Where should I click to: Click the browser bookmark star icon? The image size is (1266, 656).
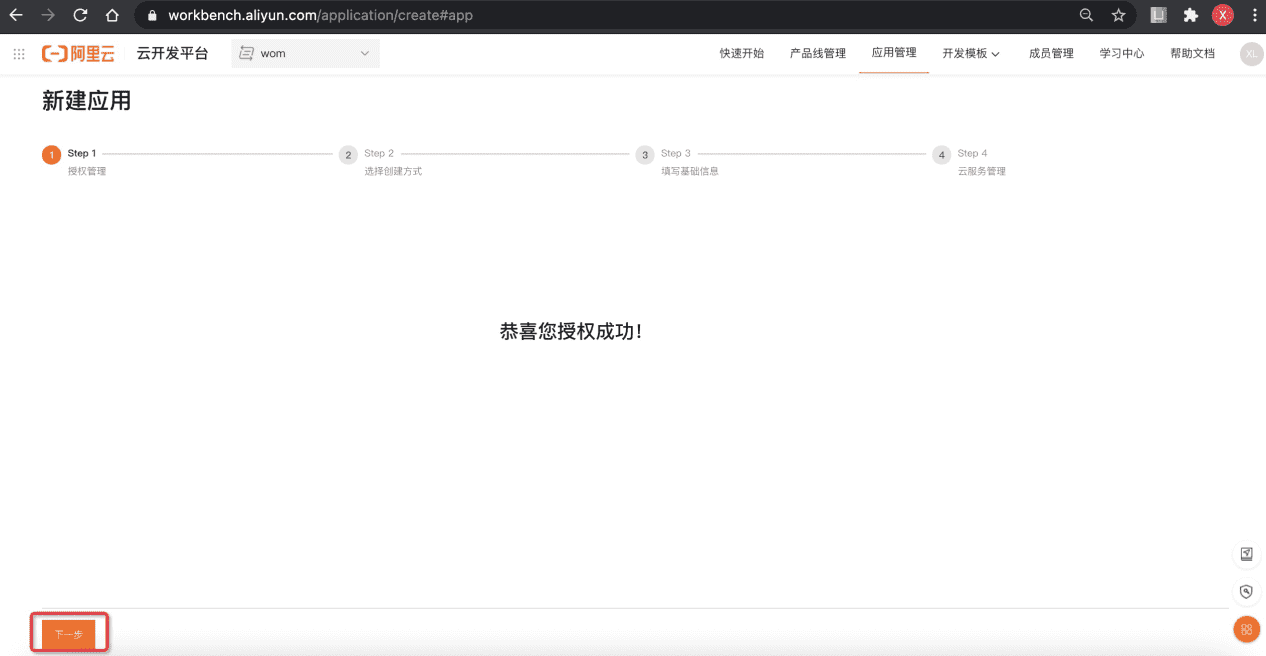(1118, 15)
